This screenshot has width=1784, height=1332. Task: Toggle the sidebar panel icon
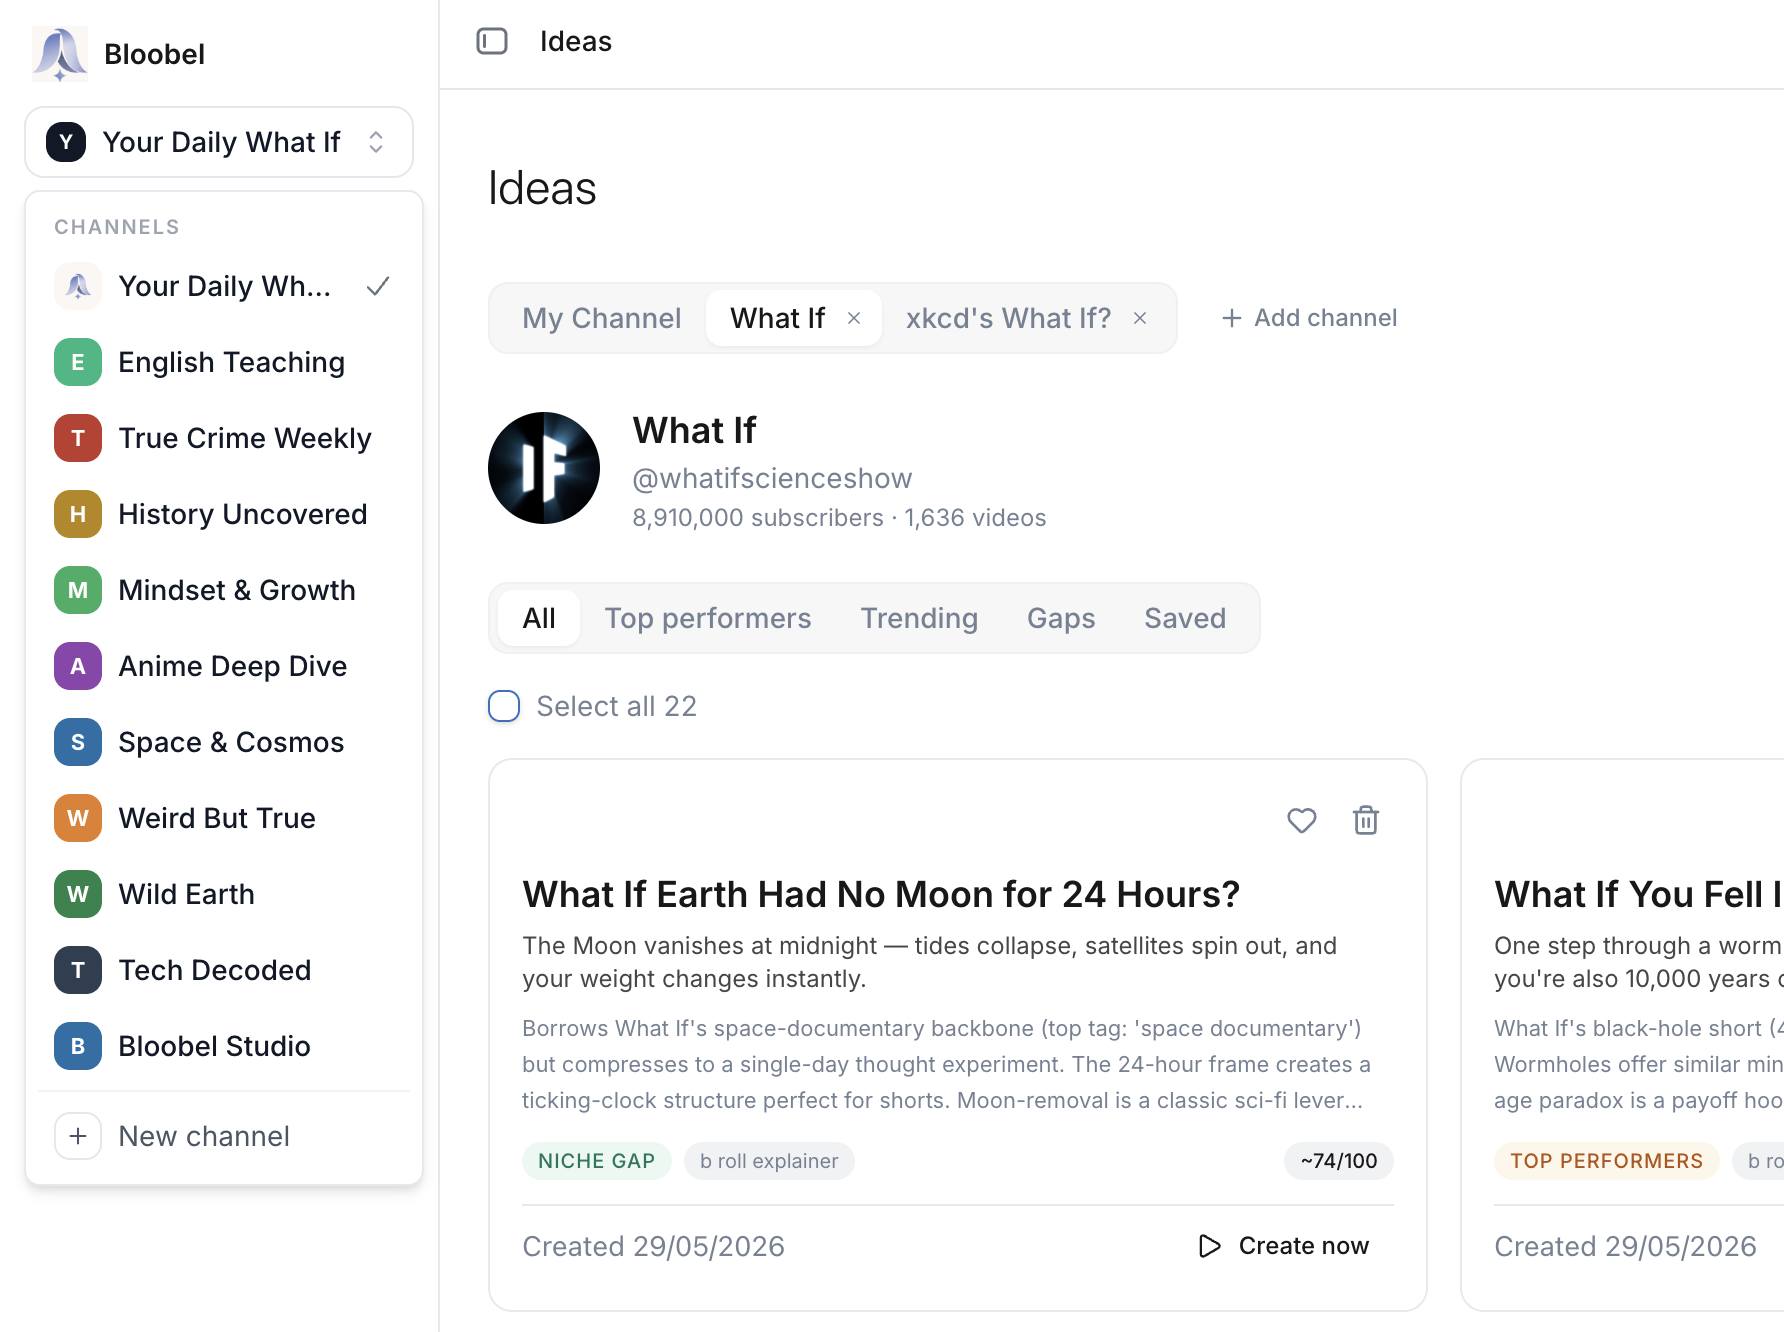click(x=492, y=41)
